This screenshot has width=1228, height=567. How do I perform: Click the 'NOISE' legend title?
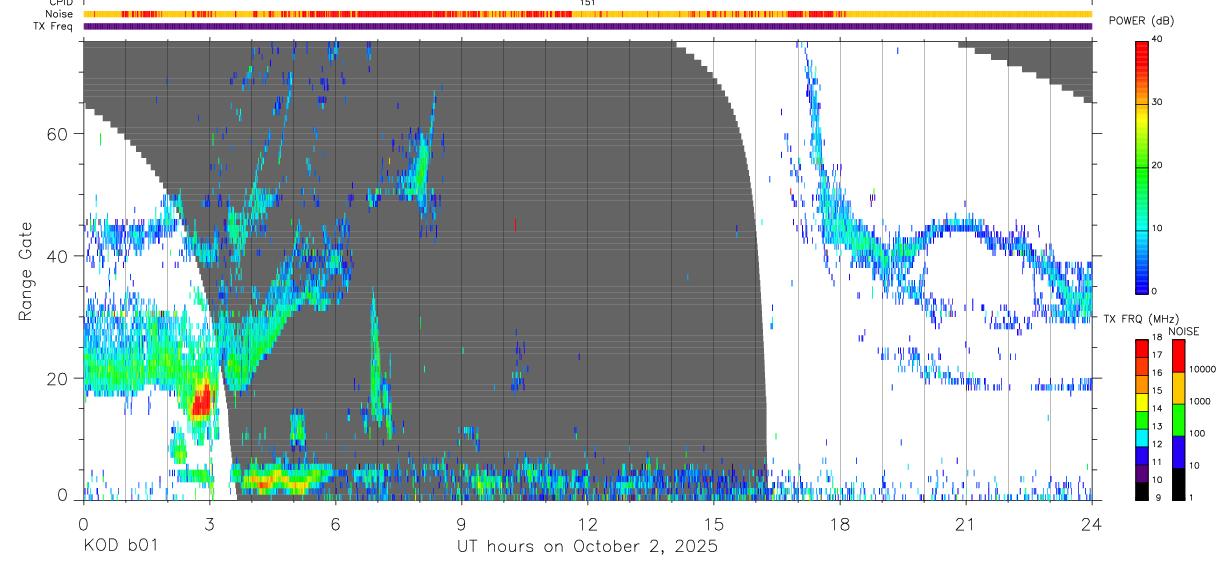pos(1185,331)
